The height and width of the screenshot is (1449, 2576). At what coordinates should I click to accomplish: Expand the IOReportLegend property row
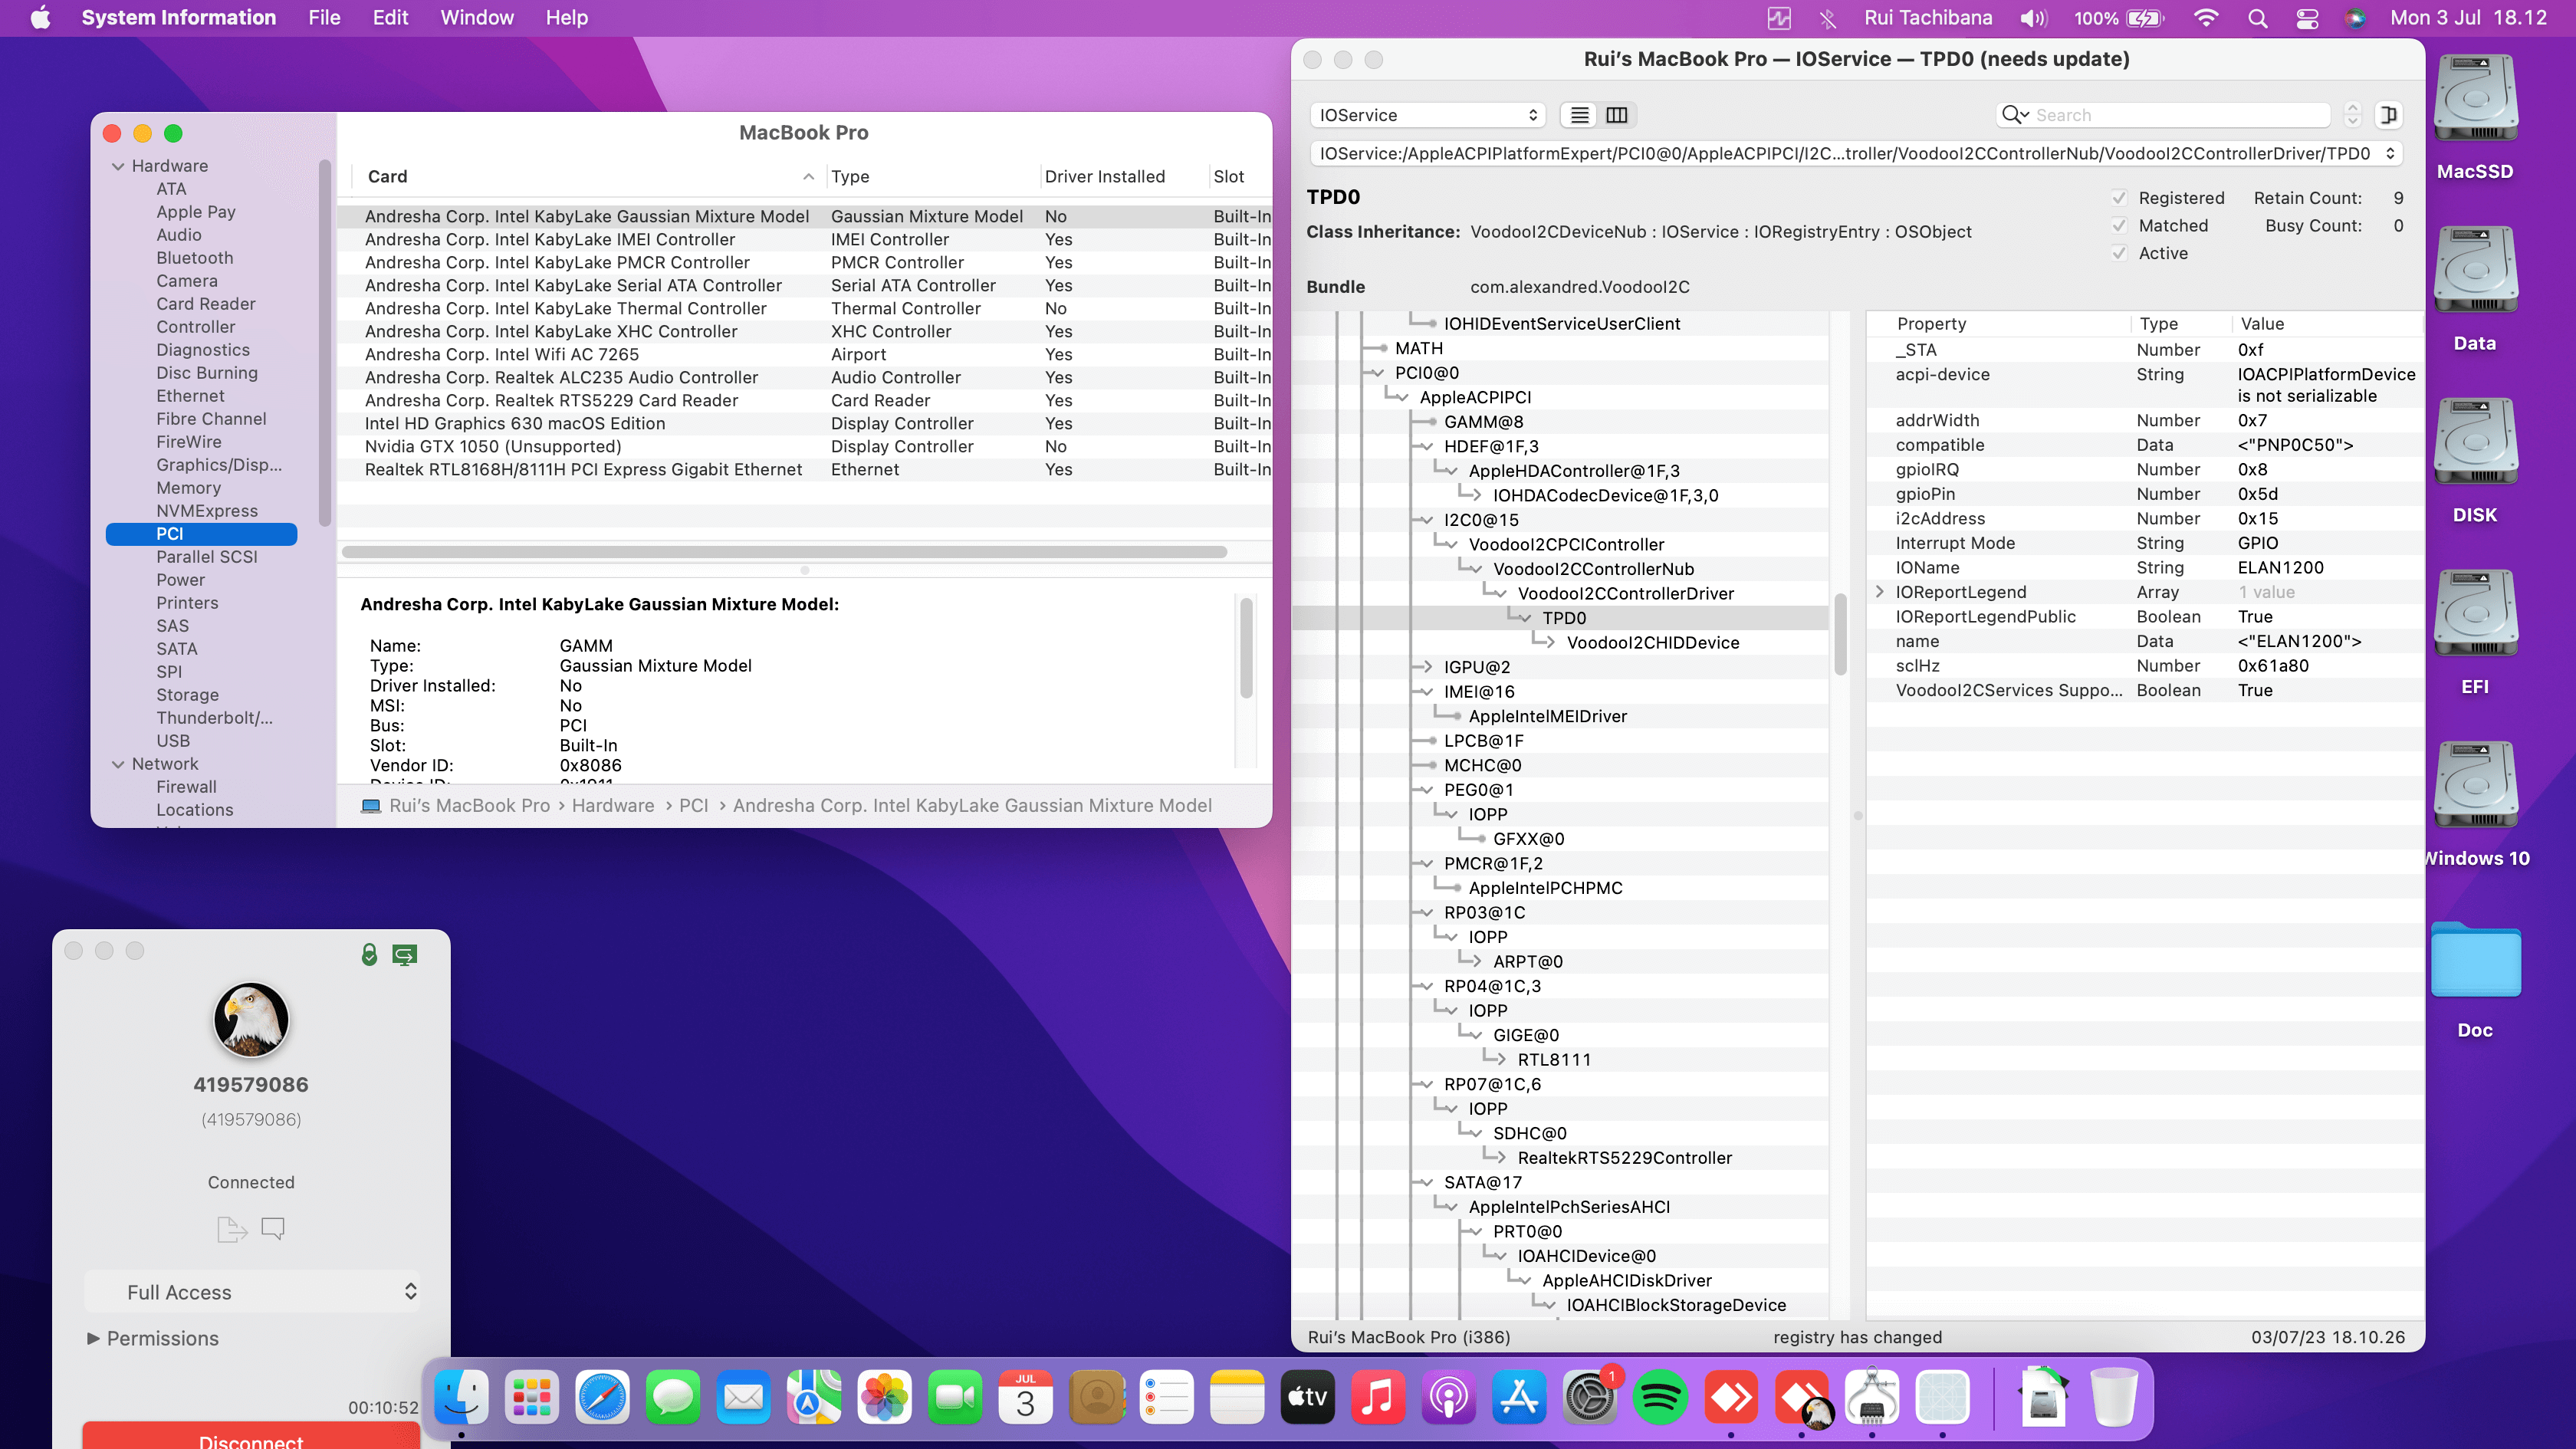[x=1879, y=592]
